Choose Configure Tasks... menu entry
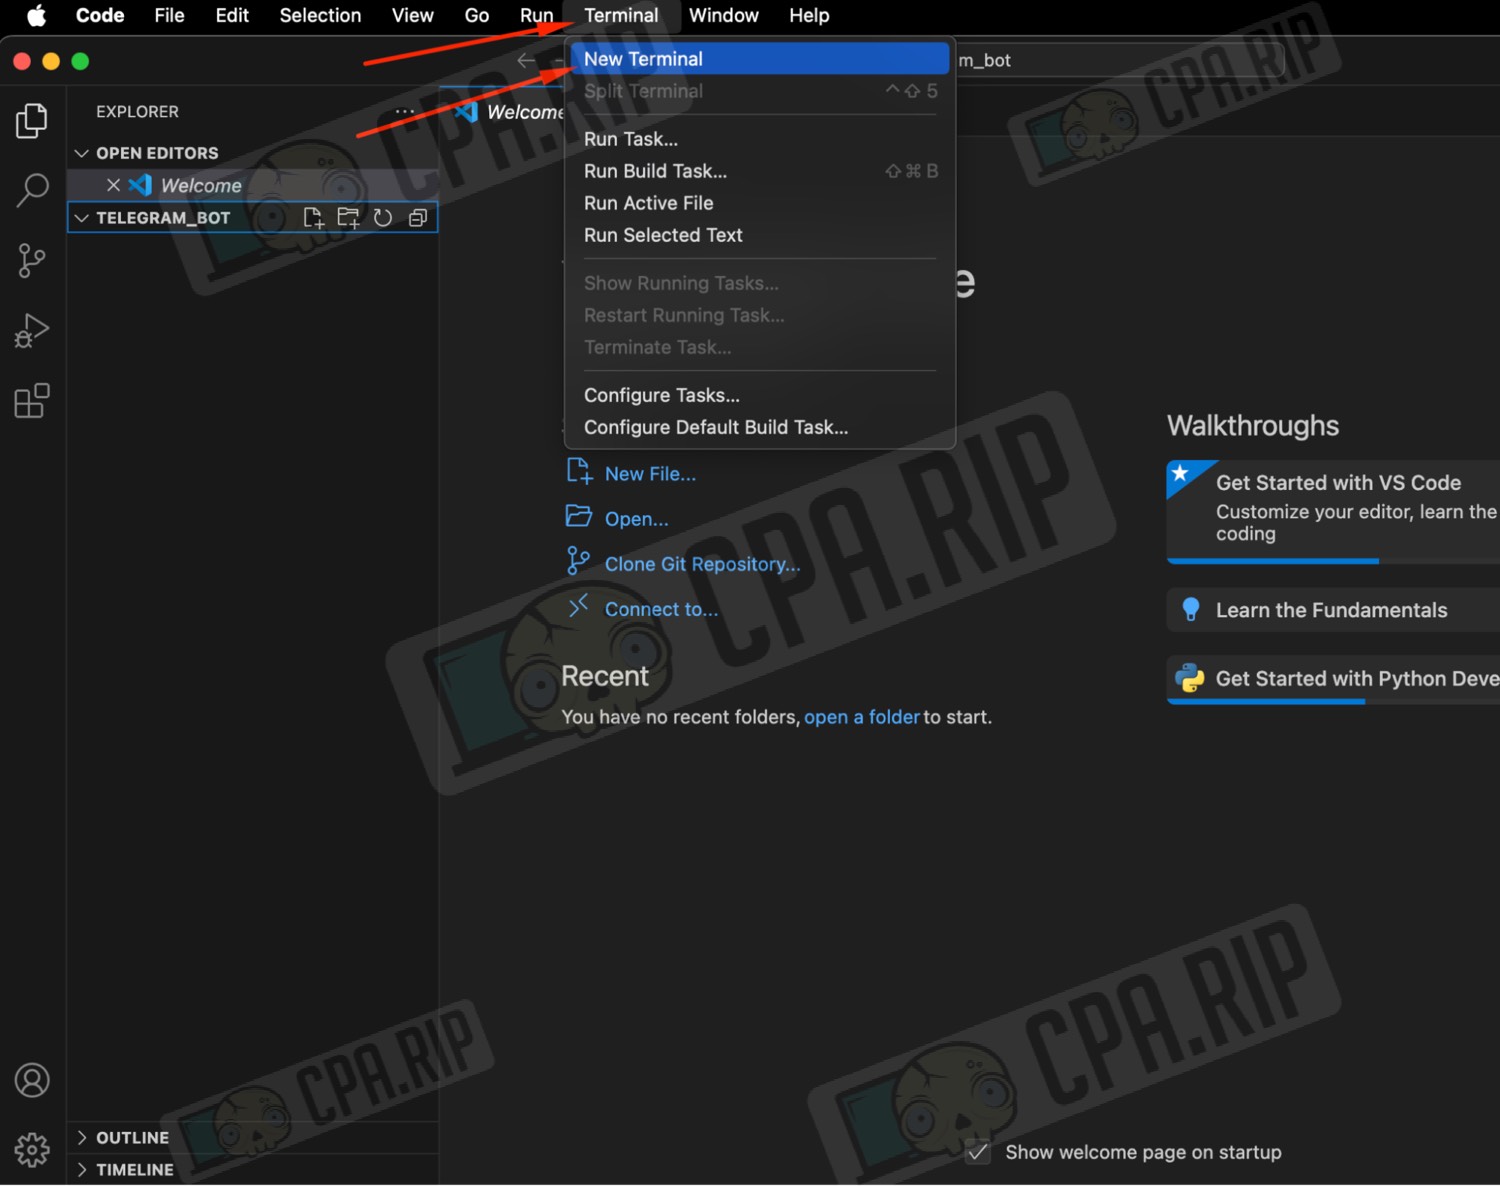This screenshot has width=1500, height=1186. tap(760, 395)
